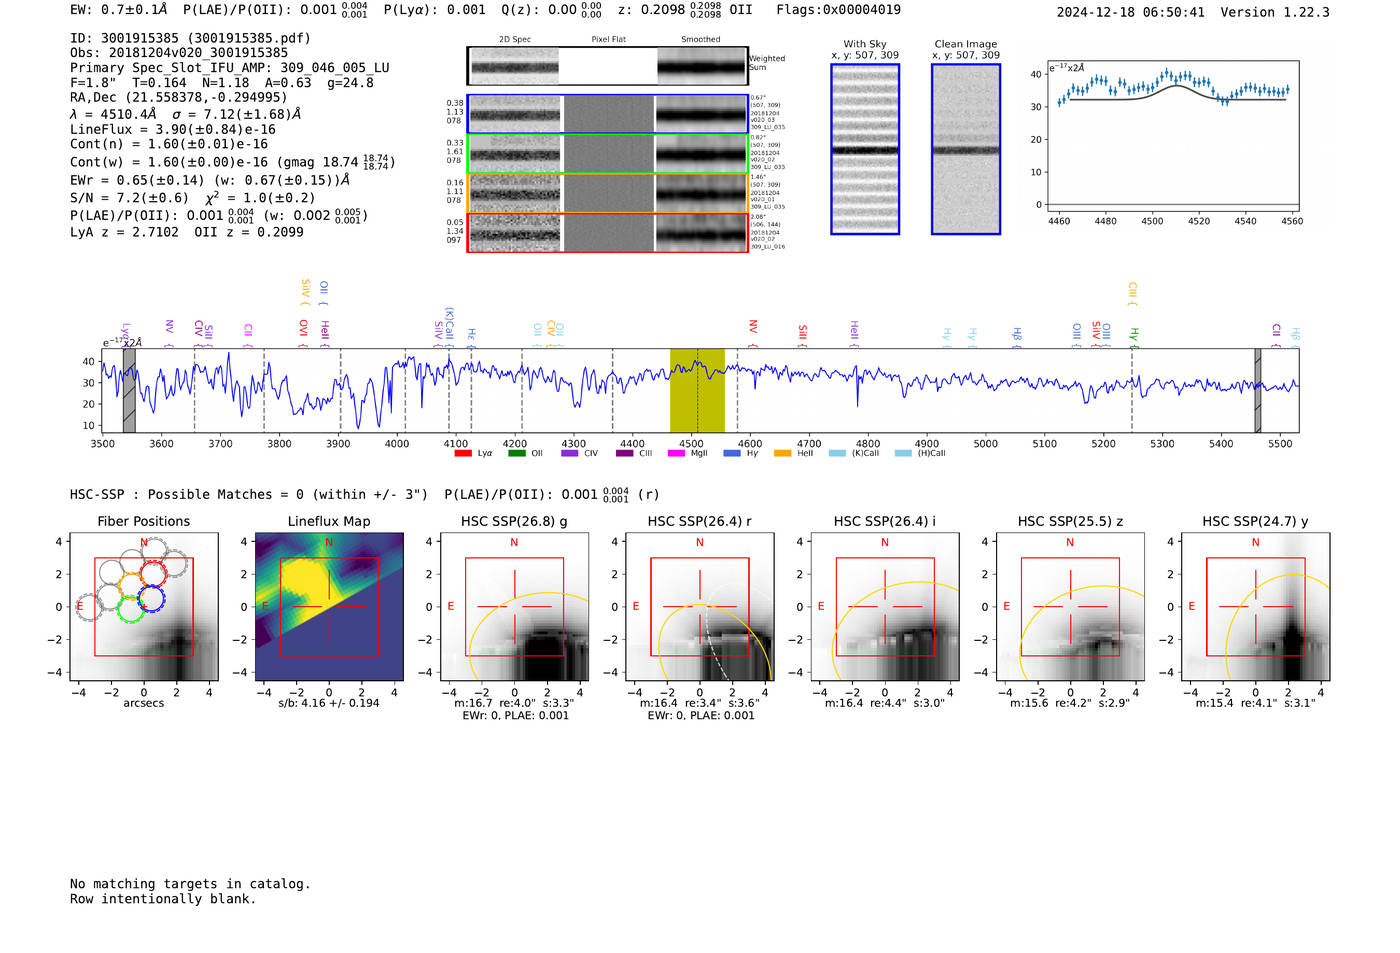Select the HSC SSP(24.7) y image
The image size is (1400, 953).
point(1255,606)
